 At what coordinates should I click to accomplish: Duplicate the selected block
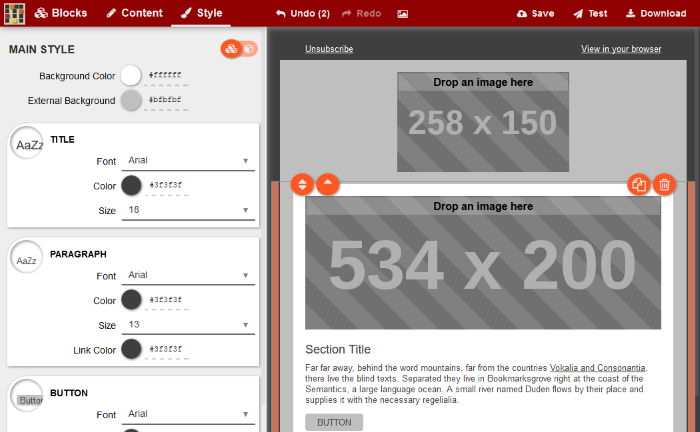point(639,184)
